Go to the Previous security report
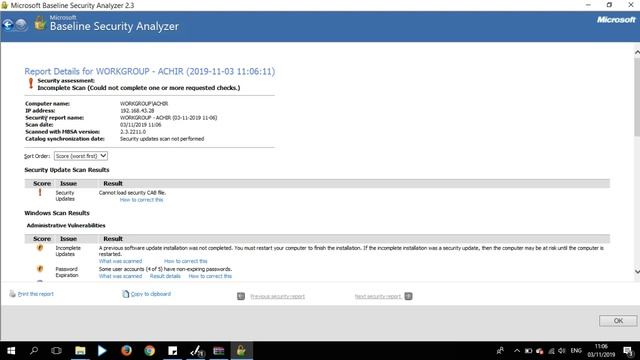 coord(278,296)
